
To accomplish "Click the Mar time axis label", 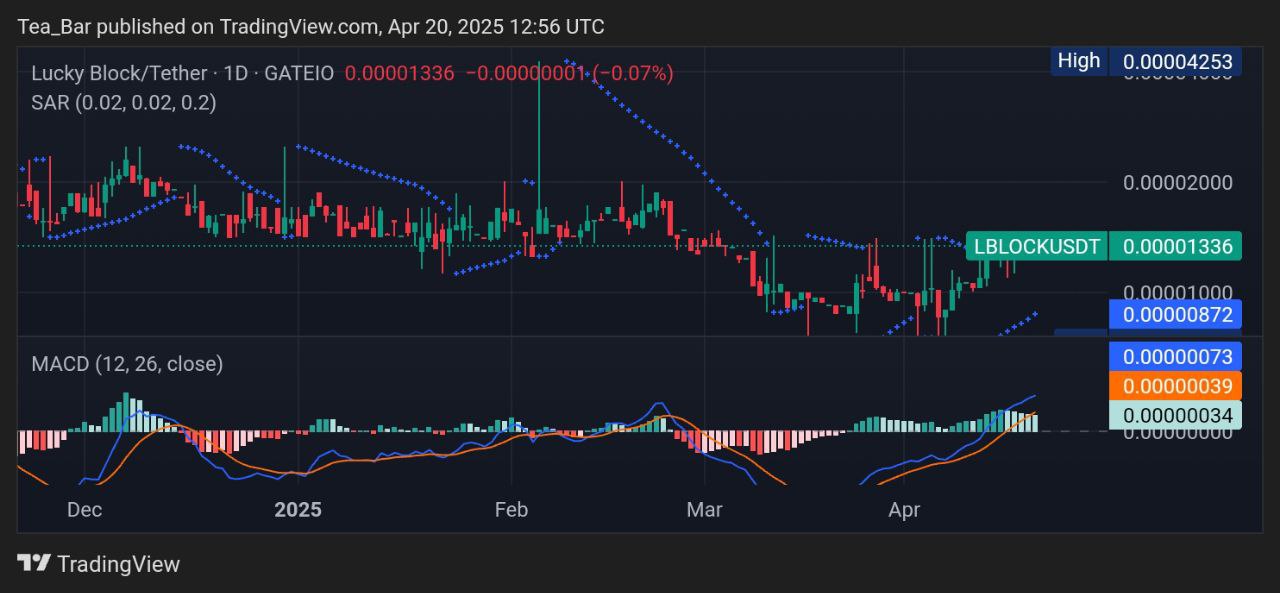I will (704, 510).
